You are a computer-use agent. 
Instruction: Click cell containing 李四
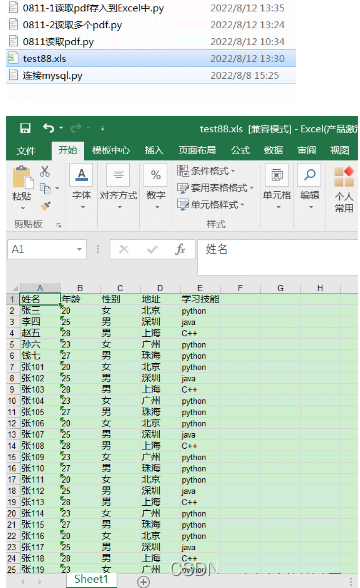click(x=40, y=322)
